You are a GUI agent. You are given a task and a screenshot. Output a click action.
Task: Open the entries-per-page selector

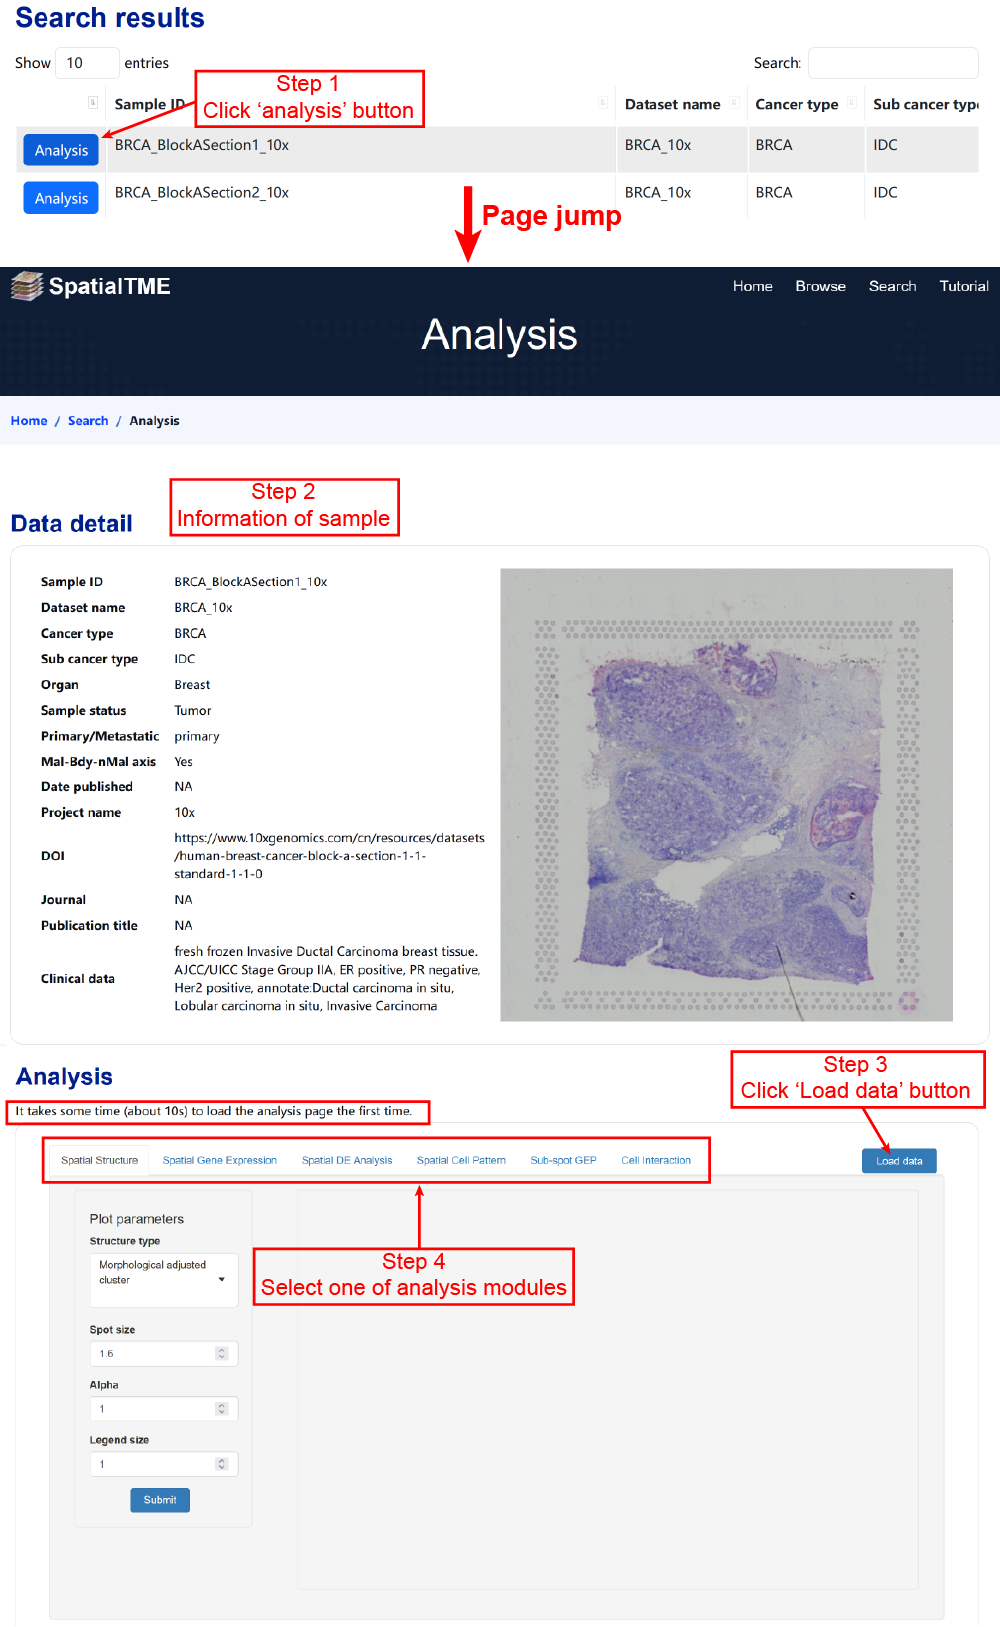click(86, 63)
